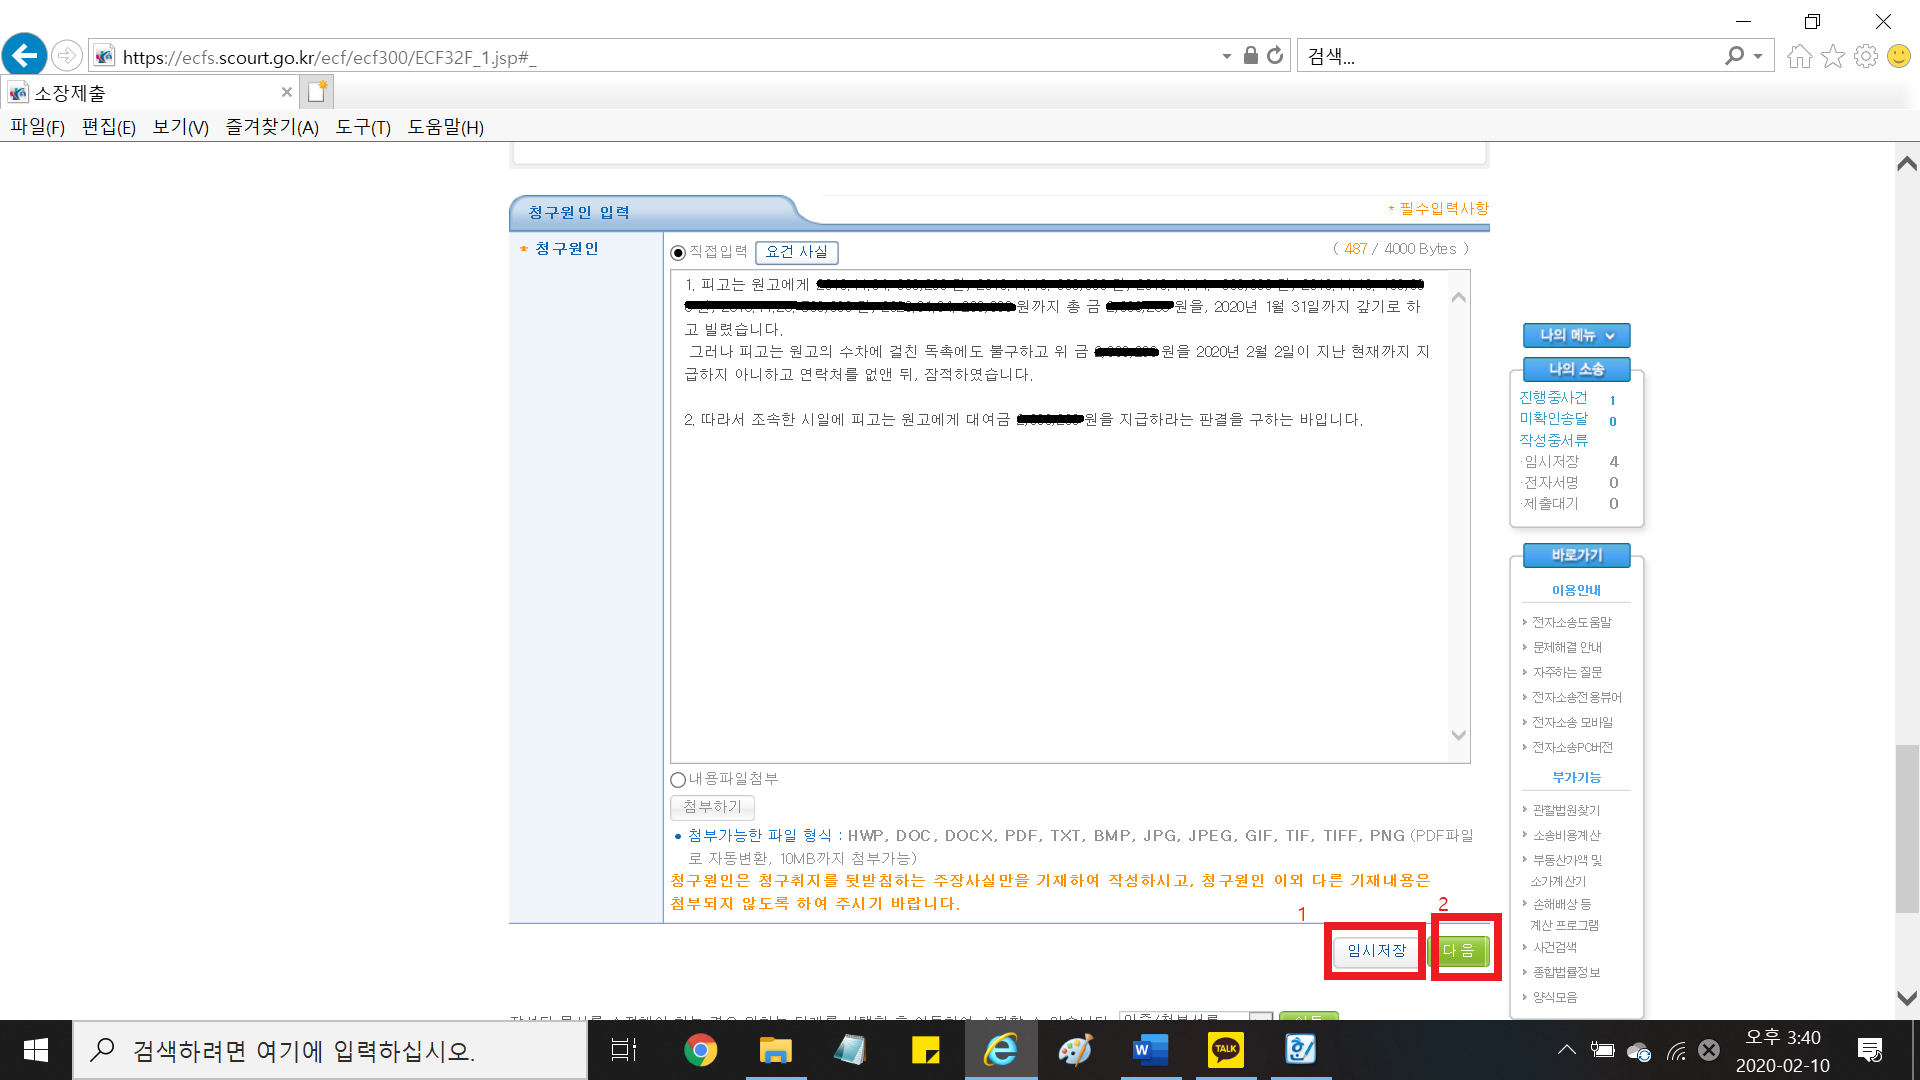Click the page refresh icon in address bar
1920x1080 pixels.
coord(1275,56)
